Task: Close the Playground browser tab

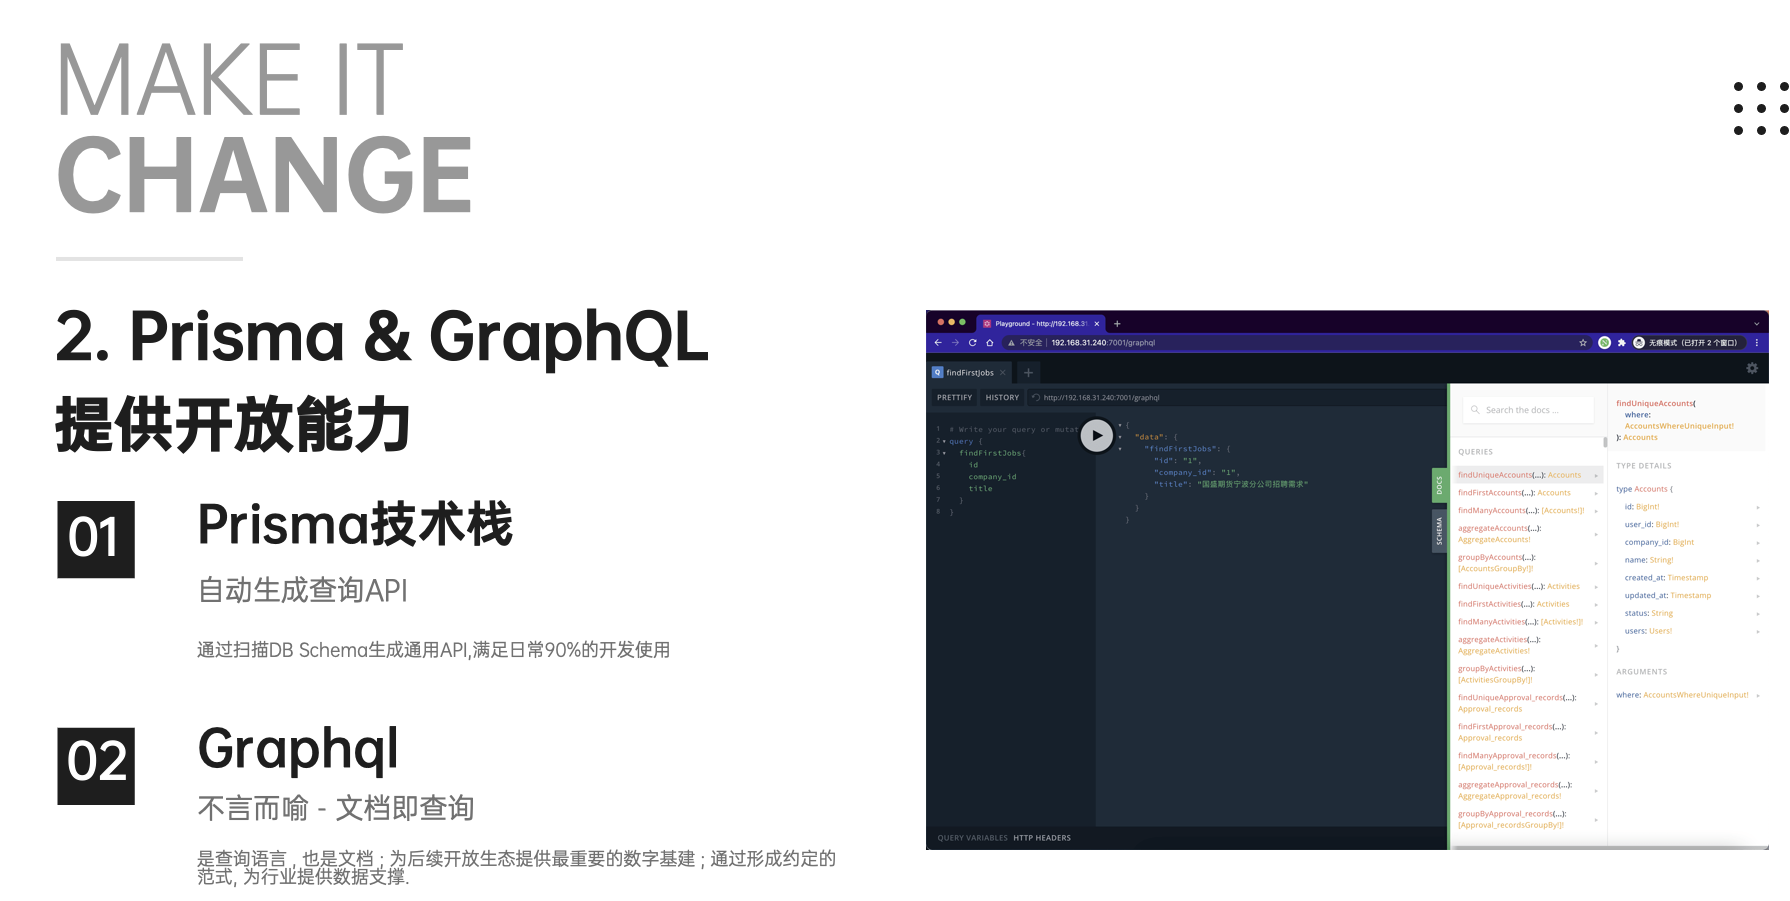Action: [1097, 324]
